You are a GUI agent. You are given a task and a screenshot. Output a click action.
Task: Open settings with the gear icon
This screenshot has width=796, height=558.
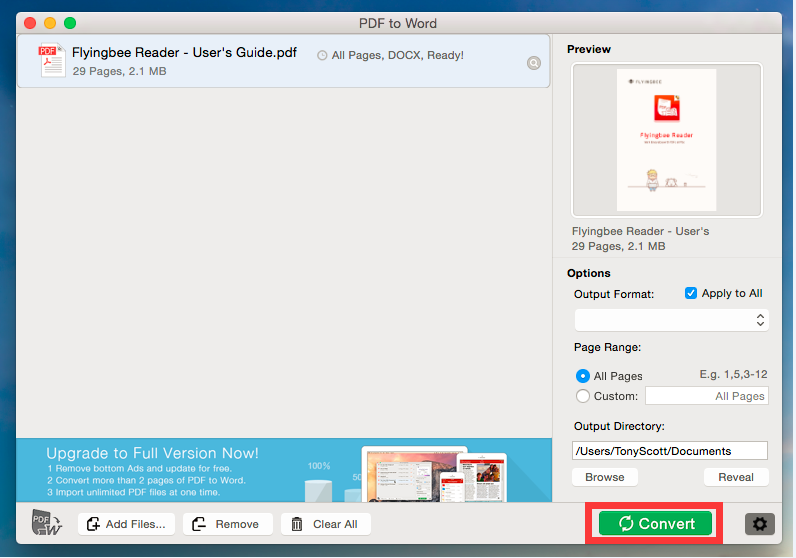[x=759, y=523]
